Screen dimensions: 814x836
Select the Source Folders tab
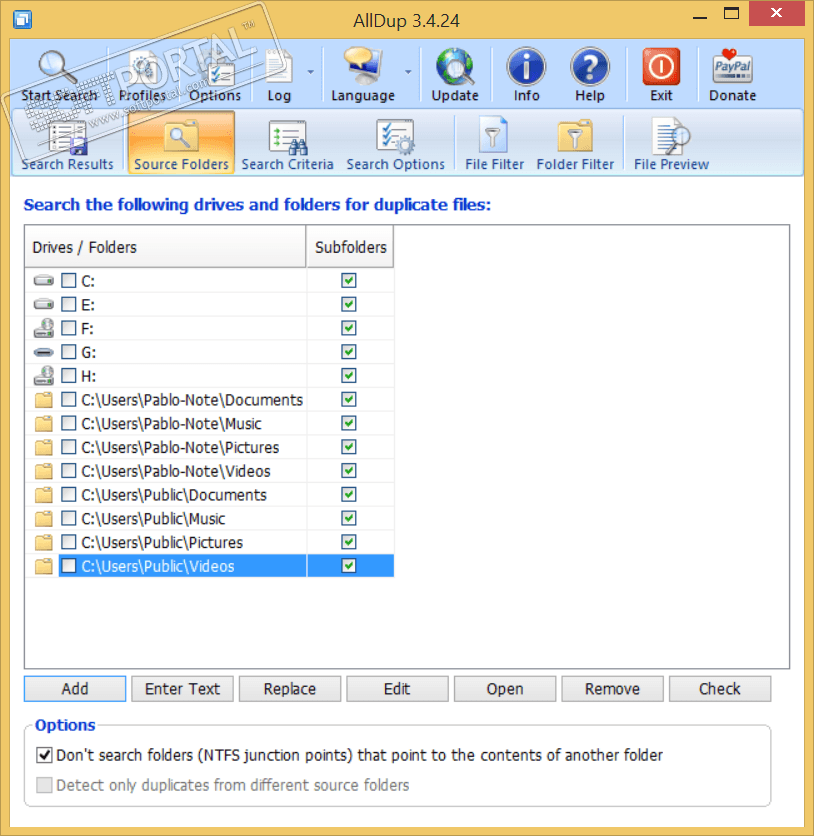181,142
